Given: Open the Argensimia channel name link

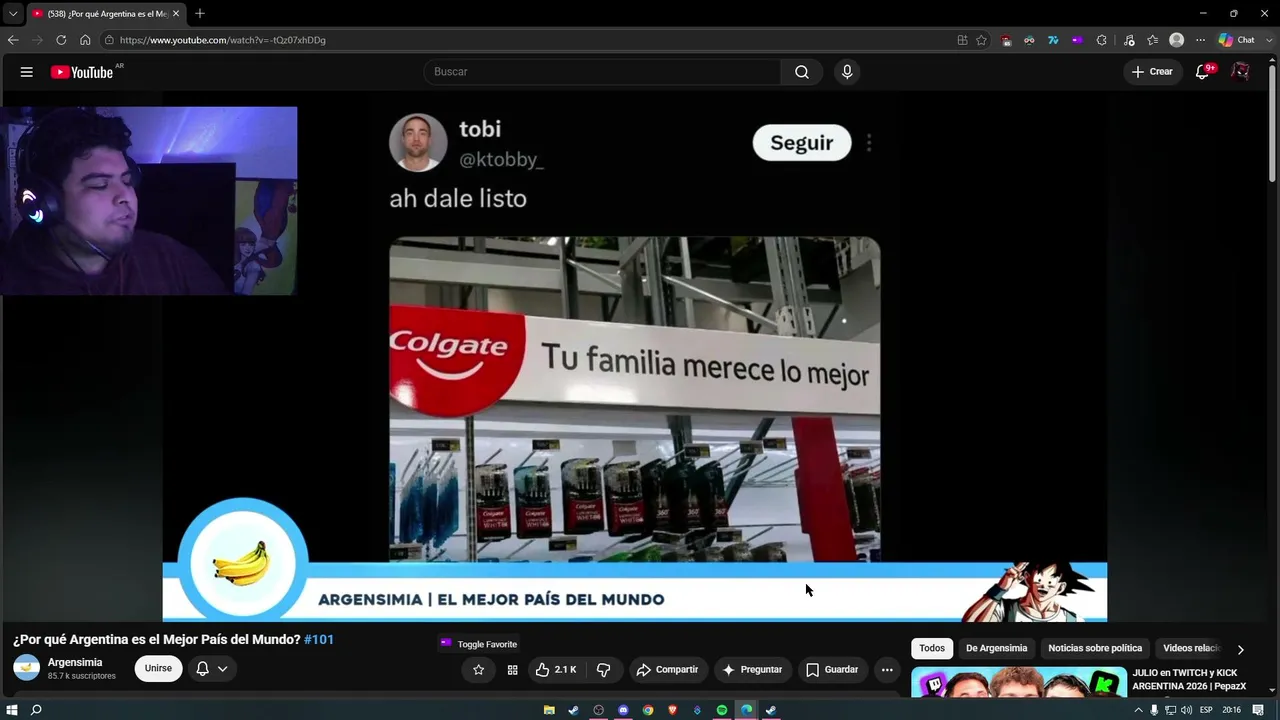Looking at the screenshot, I should pos(75,662).
